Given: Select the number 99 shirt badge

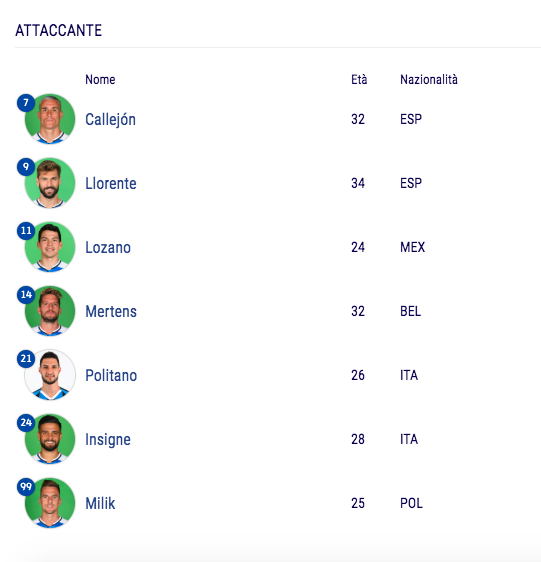Looking at the screenshot, I should pos(26,487).
